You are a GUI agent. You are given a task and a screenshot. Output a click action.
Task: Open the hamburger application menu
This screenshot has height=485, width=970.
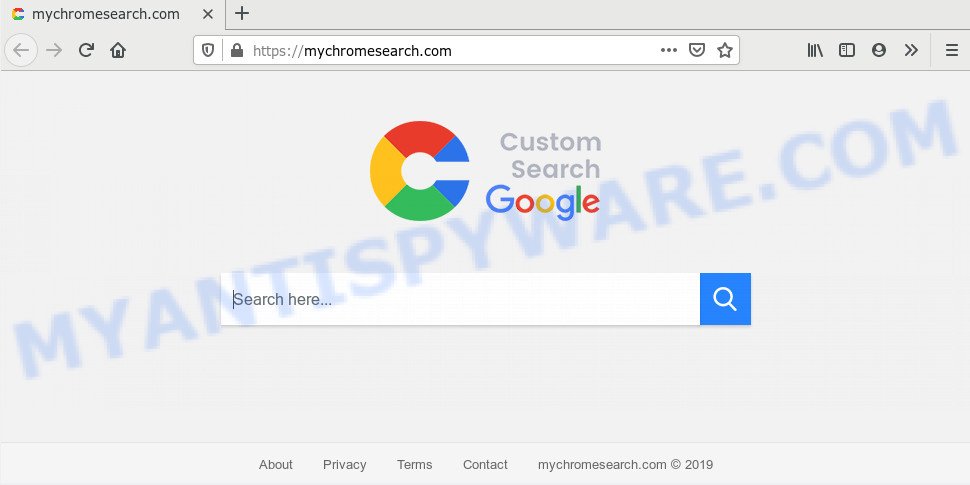click(952, 50)
